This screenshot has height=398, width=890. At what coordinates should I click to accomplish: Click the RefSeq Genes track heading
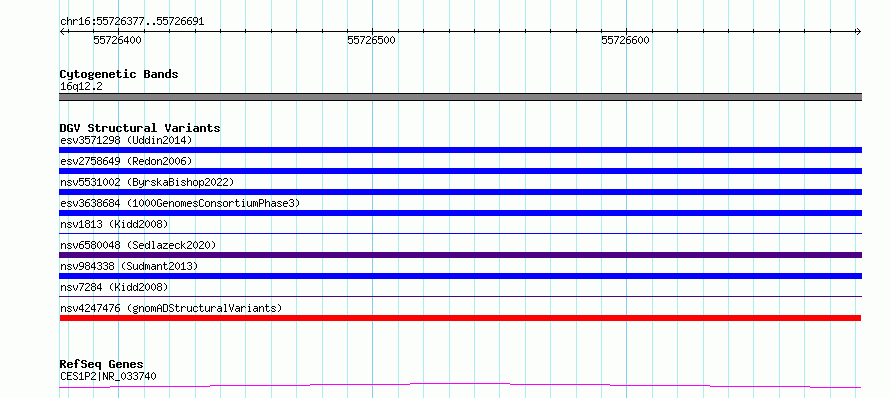tap(102, 364)
